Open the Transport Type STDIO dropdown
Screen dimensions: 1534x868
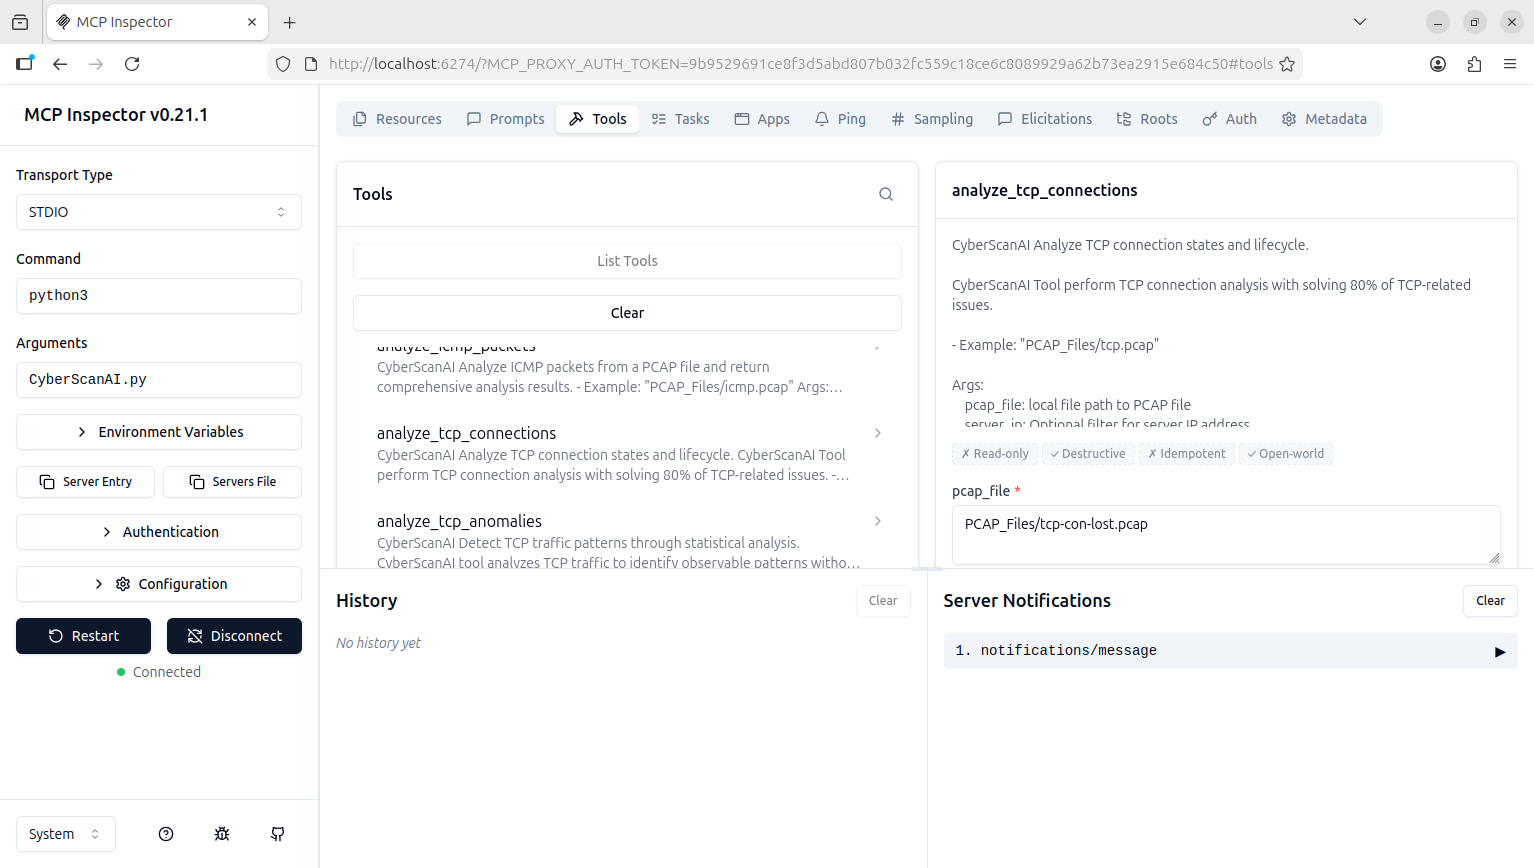(159, 212)
